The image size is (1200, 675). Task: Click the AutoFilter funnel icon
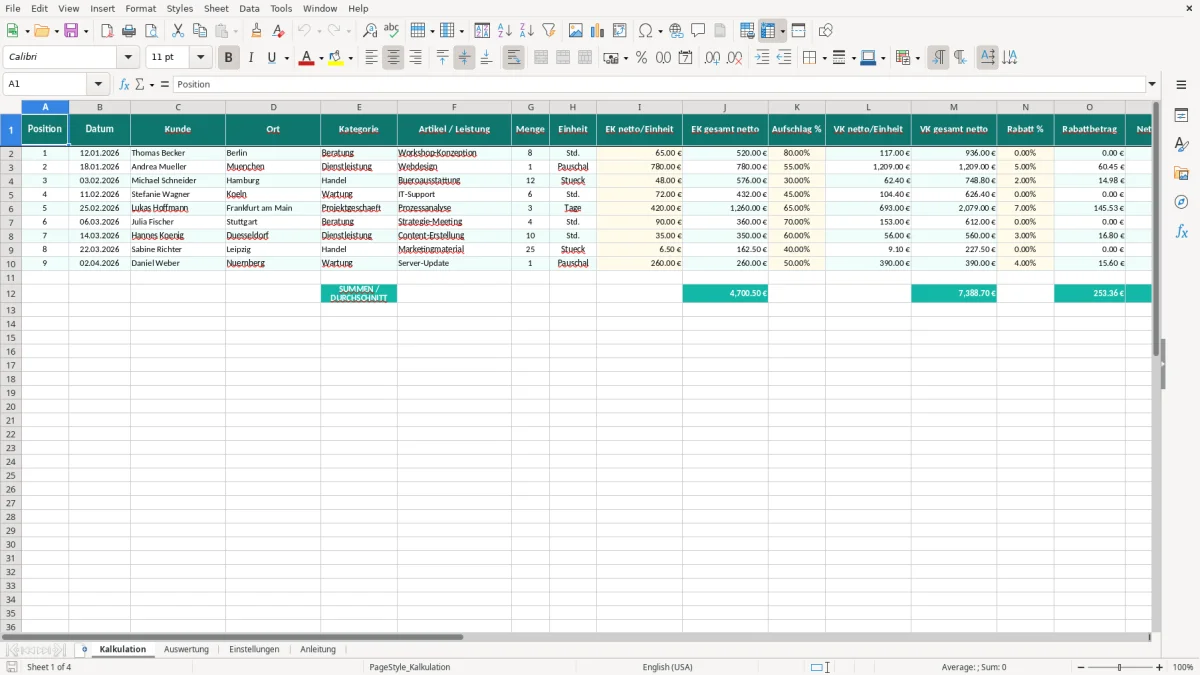point(548,31)
